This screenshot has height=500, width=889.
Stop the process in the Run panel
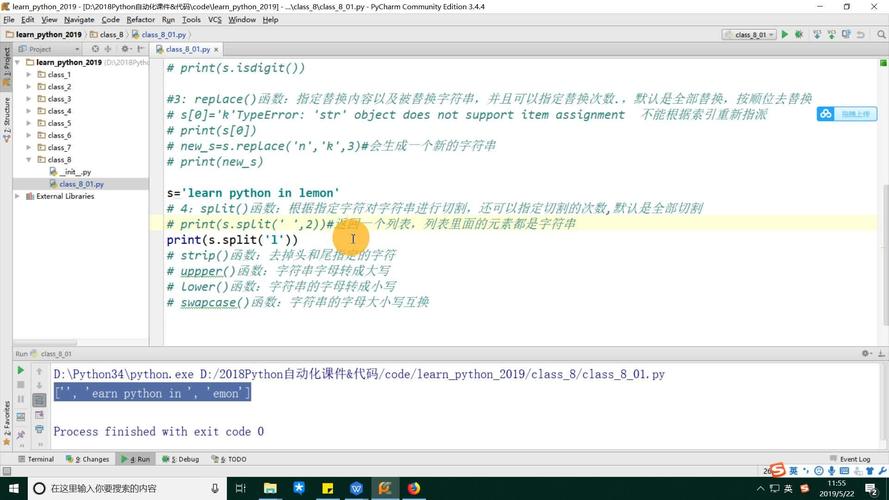[x=20, y=385]
